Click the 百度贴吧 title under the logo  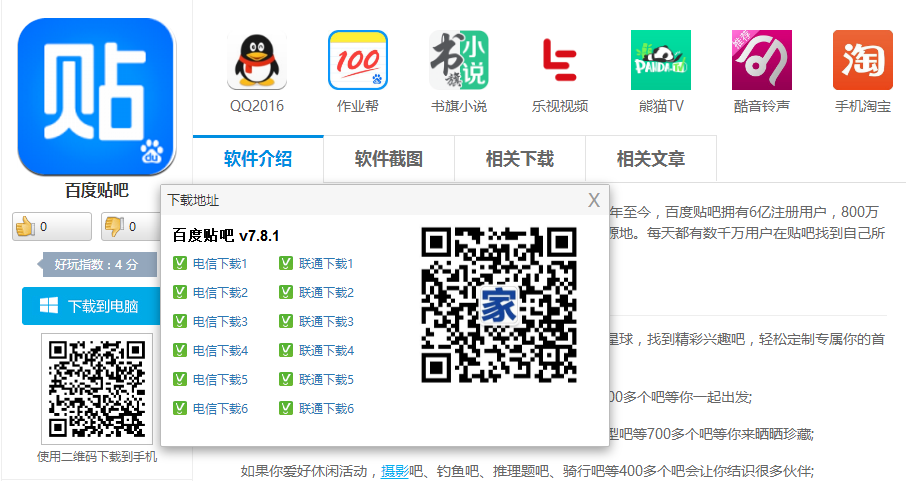coord(96,191)
